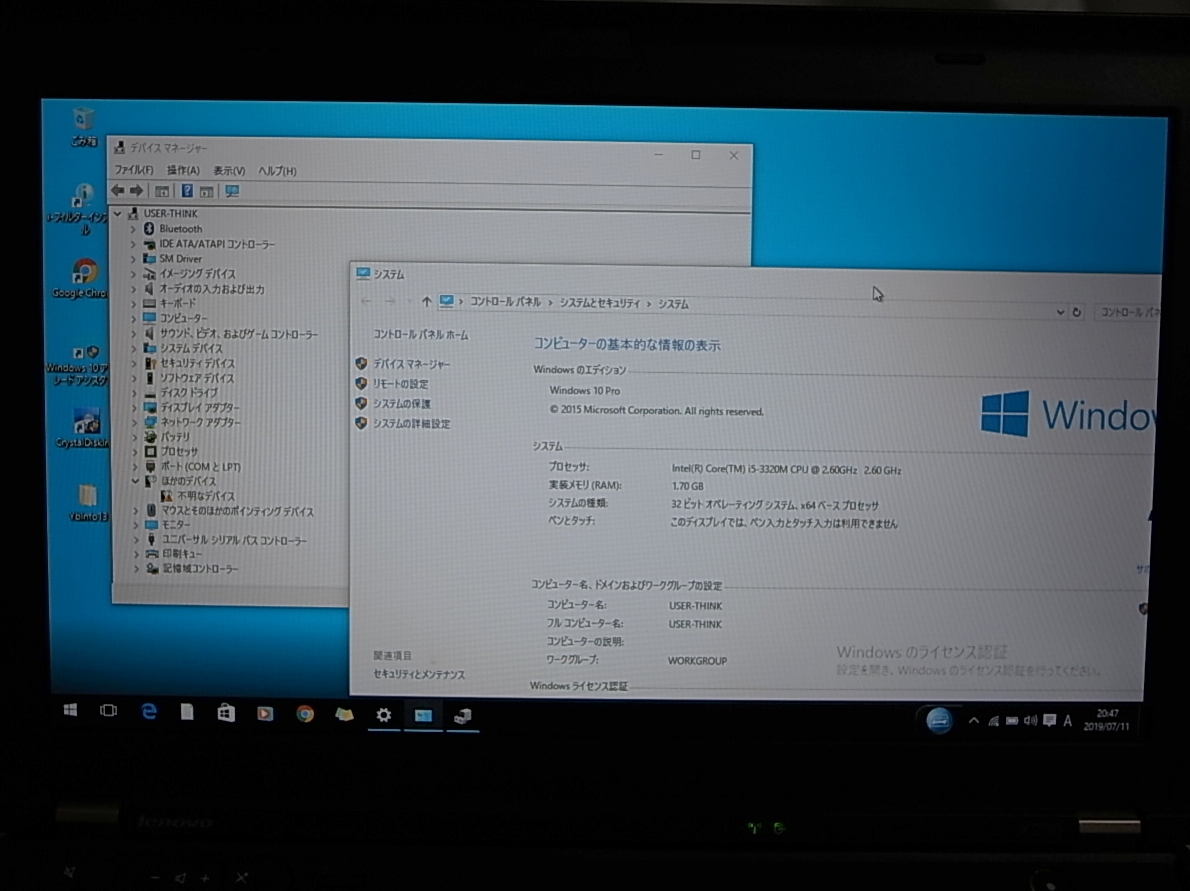This screenshot has height=891, width=1190.
Task: Click the Control Panel search field
Action: pos(1128,313)
